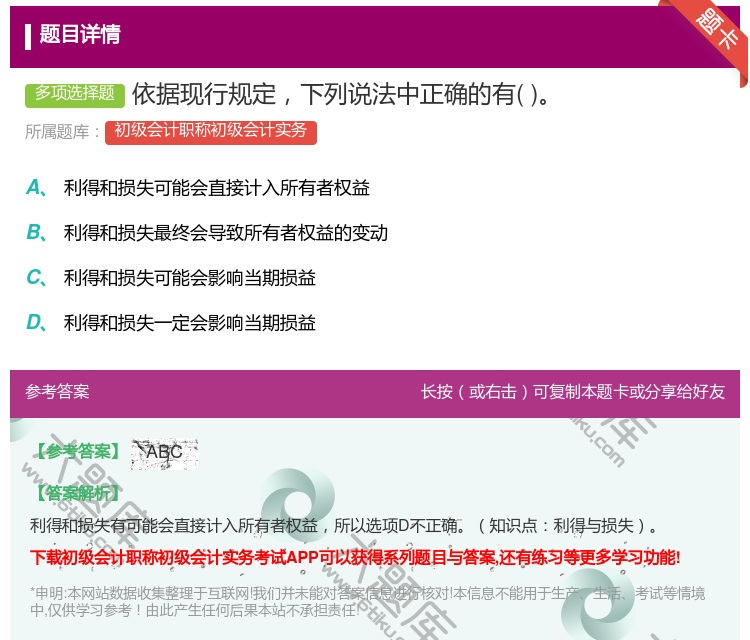Screen dimensions: 750x640
Task: Click the letter B option marker
Action: coord(36,233)
